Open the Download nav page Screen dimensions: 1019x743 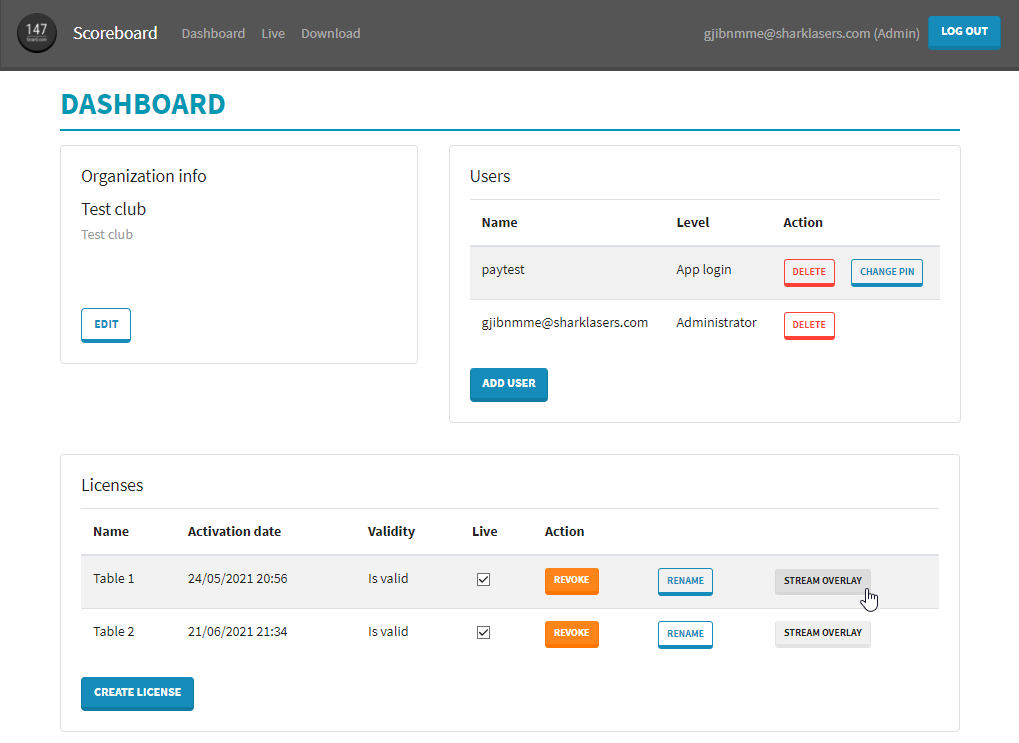click(x=330, y=33)
